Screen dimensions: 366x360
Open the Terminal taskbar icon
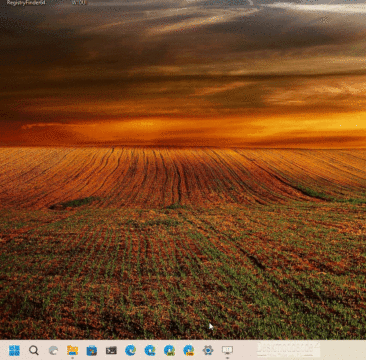tap(111, 350)
